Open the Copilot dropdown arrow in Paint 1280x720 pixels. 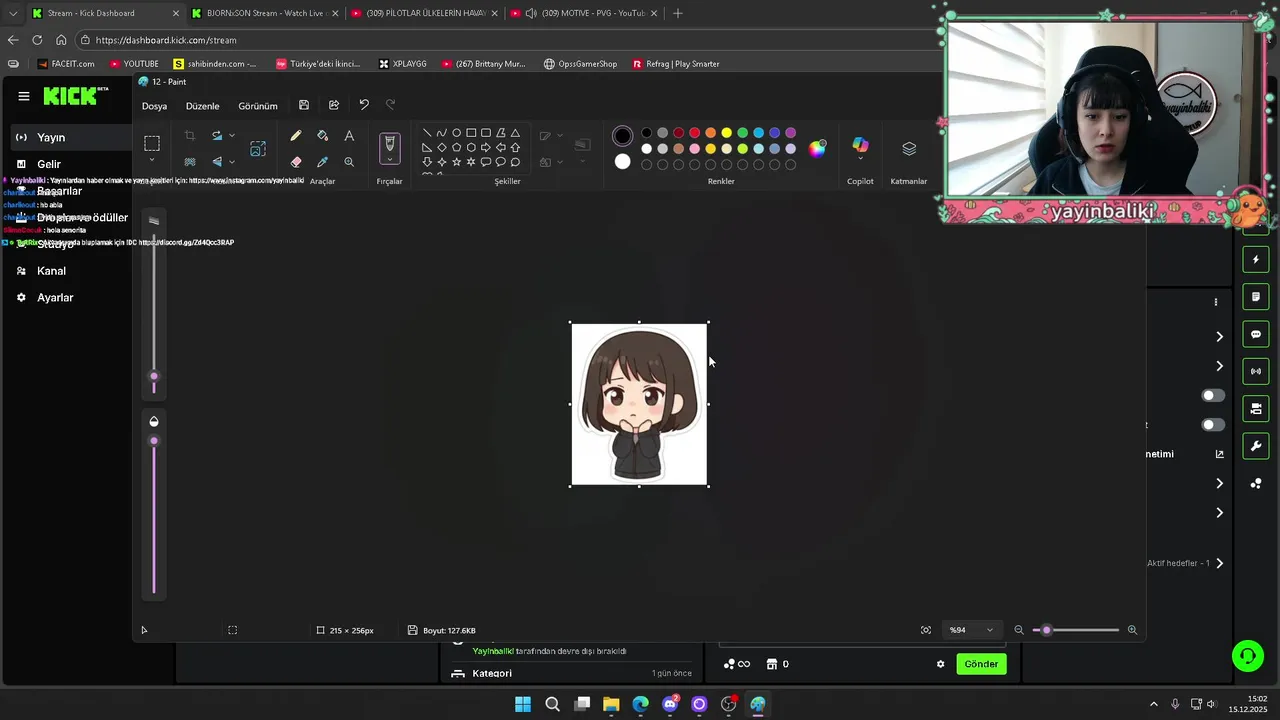click(860, 160)
